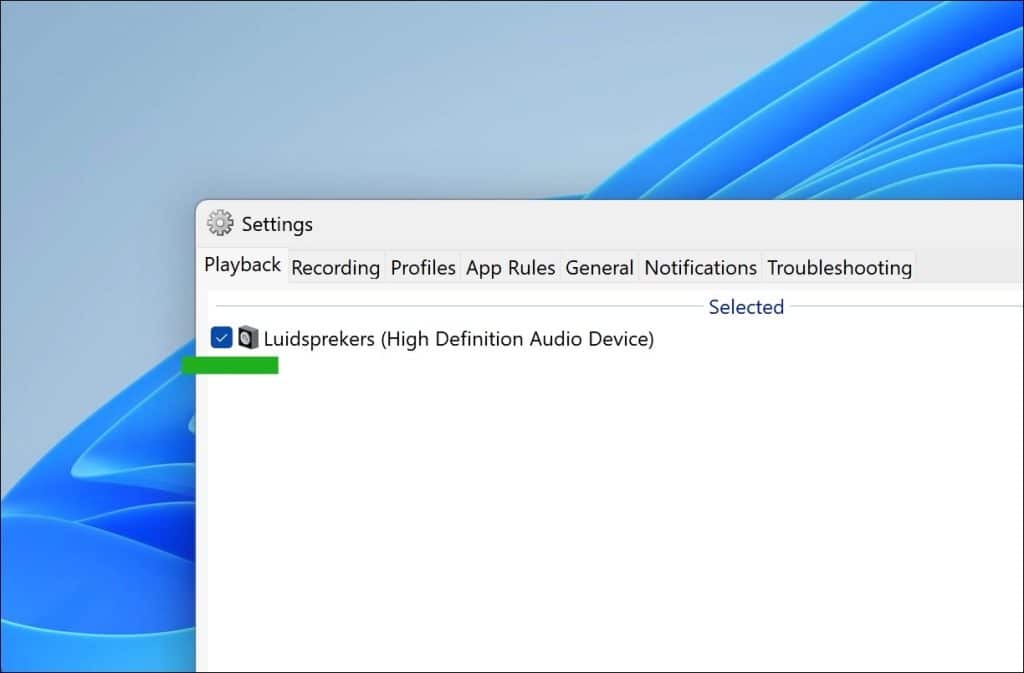Image resolution: width=1024 pixels, height=673 pixels.
Task: Open the Recording tab
Action: [x=336, y=268]
